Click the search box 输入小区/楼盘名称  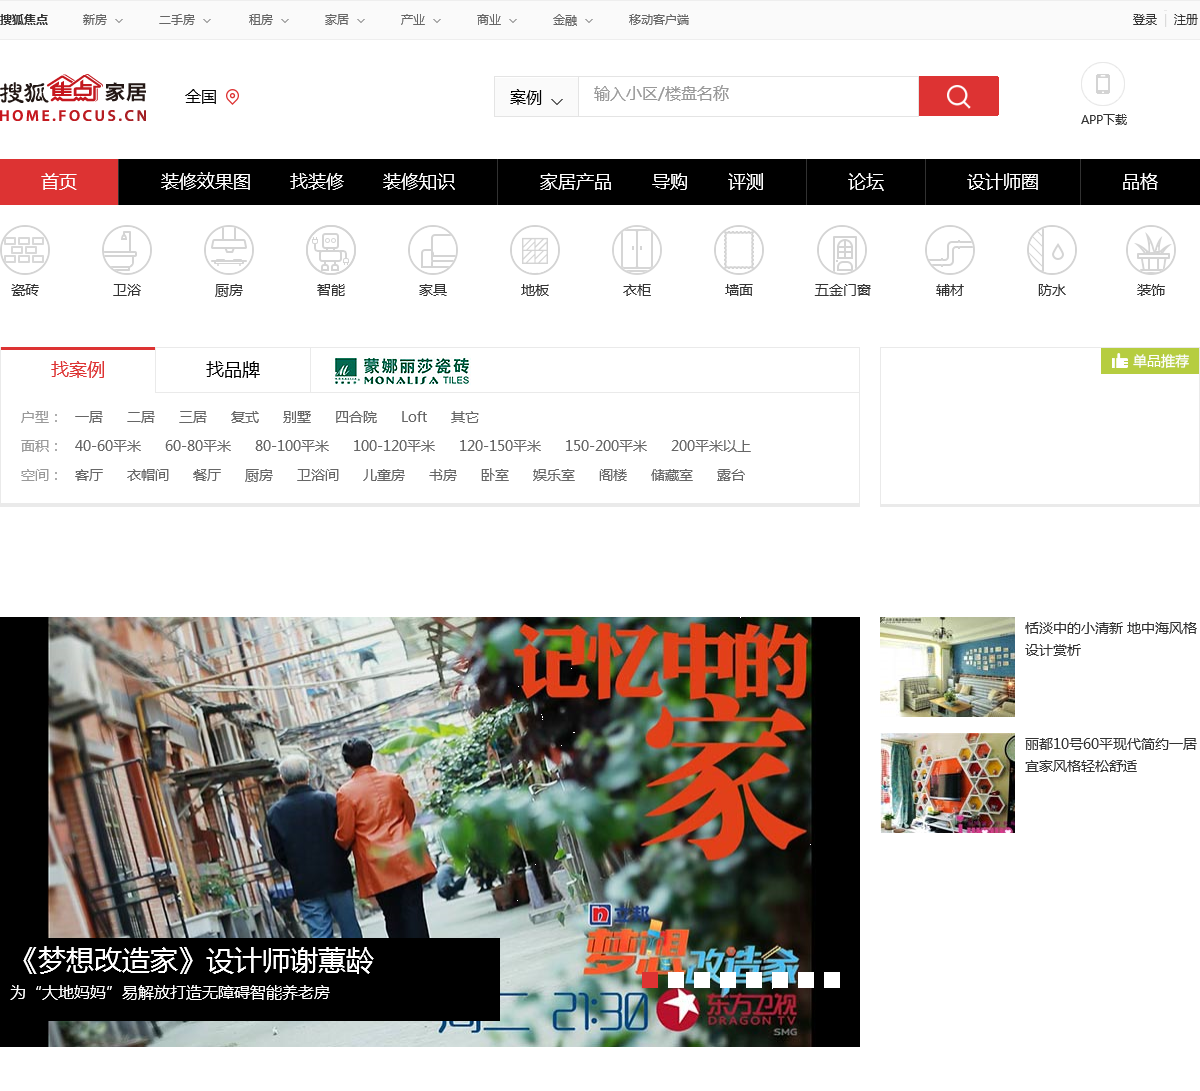click(x=748, y=96)
